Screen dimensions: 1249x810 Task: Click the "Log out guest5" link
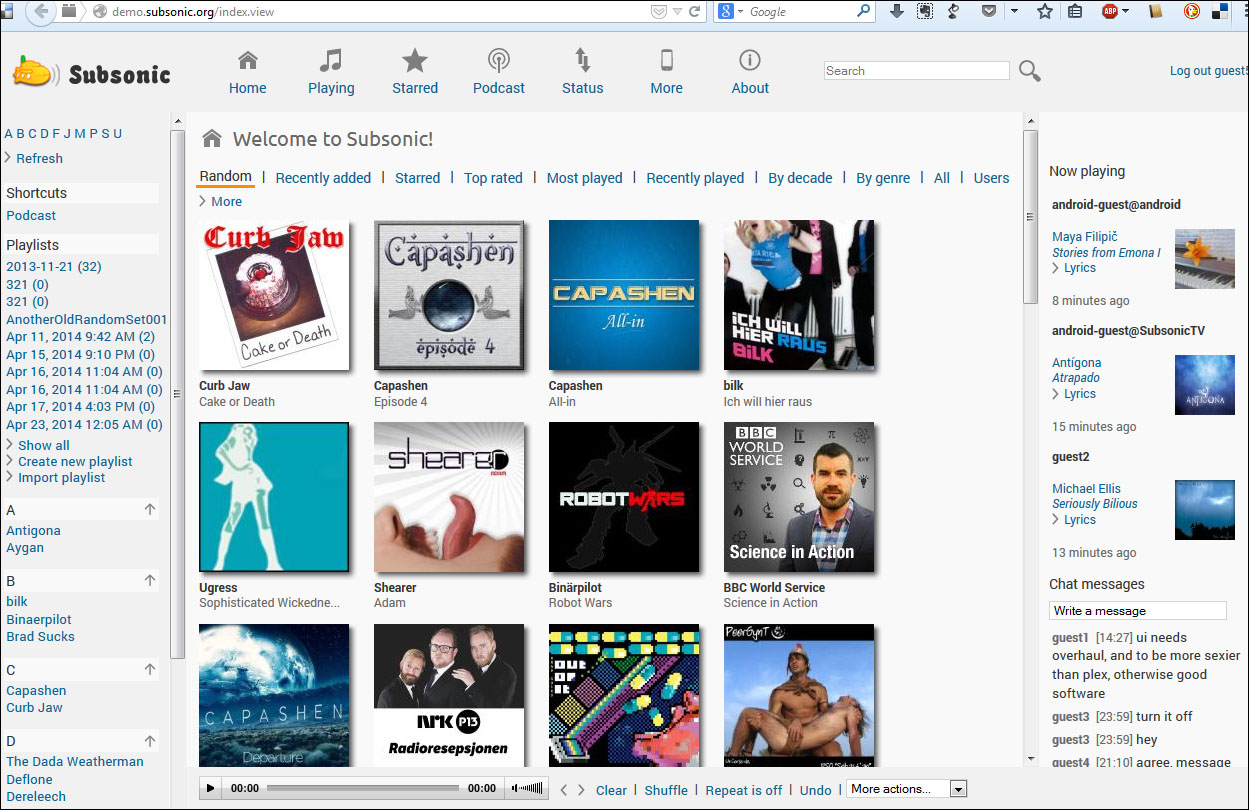point(1209,71)
